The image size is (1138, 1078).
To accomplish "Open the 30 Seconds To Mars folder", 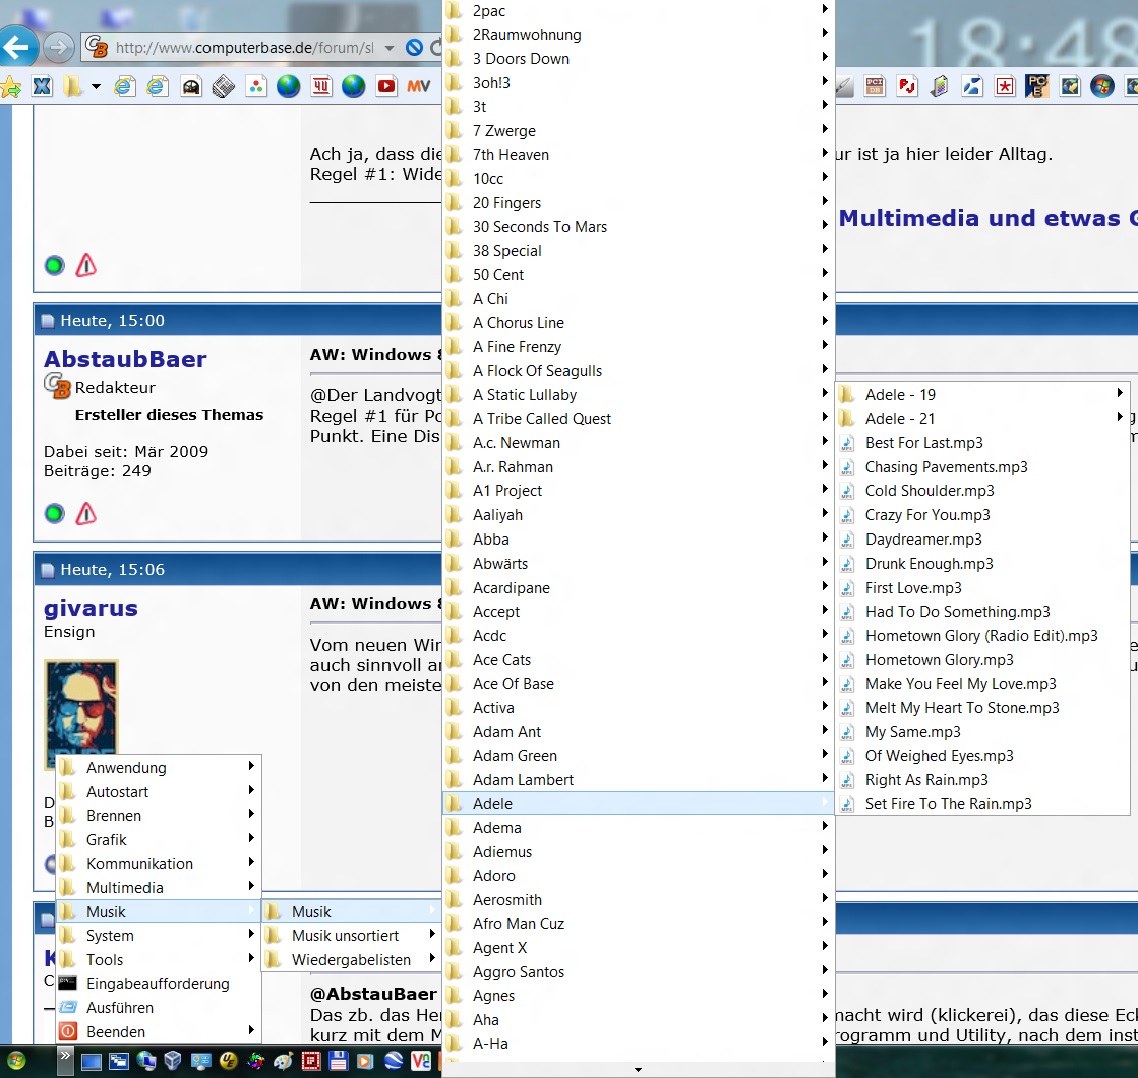I will click(638, 226).
